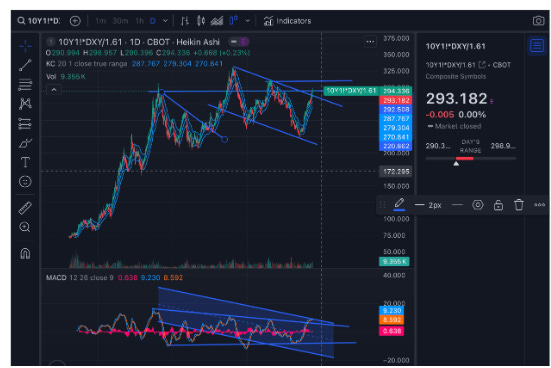551x368 pixels.
Task: Toggle the lock drawing icon
Action: [x=498, y=205]
